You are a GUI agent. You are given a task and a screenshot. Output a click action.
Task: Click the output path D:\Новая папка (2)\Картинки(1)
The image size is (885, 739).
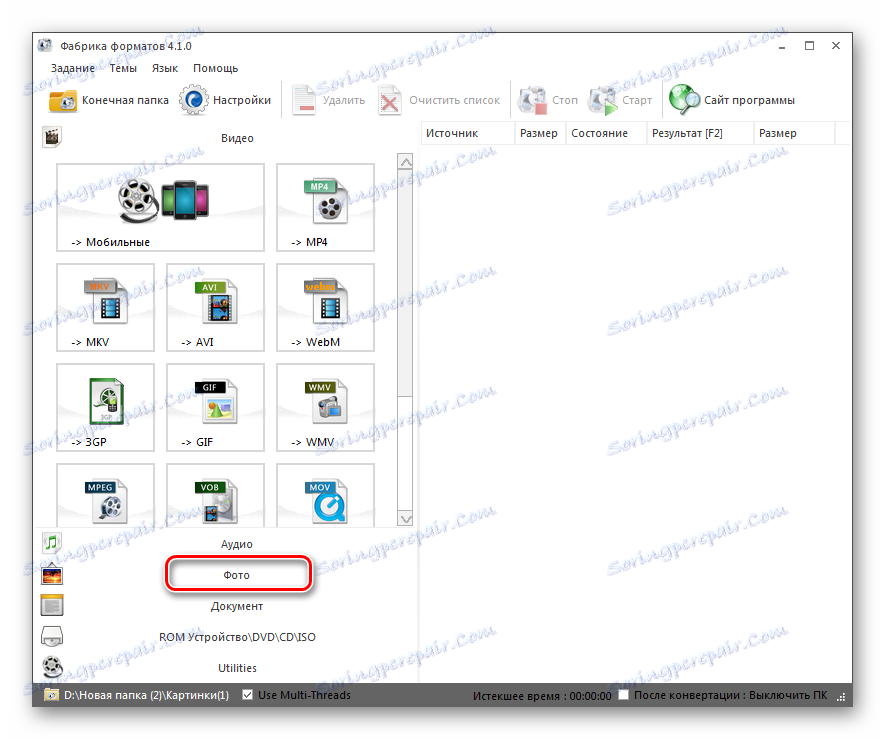tap(146, 696)
